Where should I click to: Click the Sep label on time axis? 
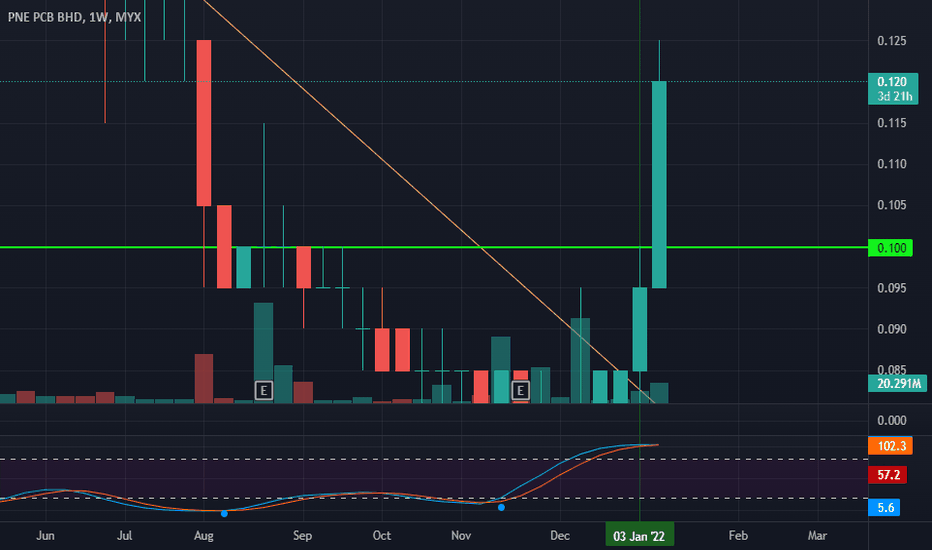point(302,536)
